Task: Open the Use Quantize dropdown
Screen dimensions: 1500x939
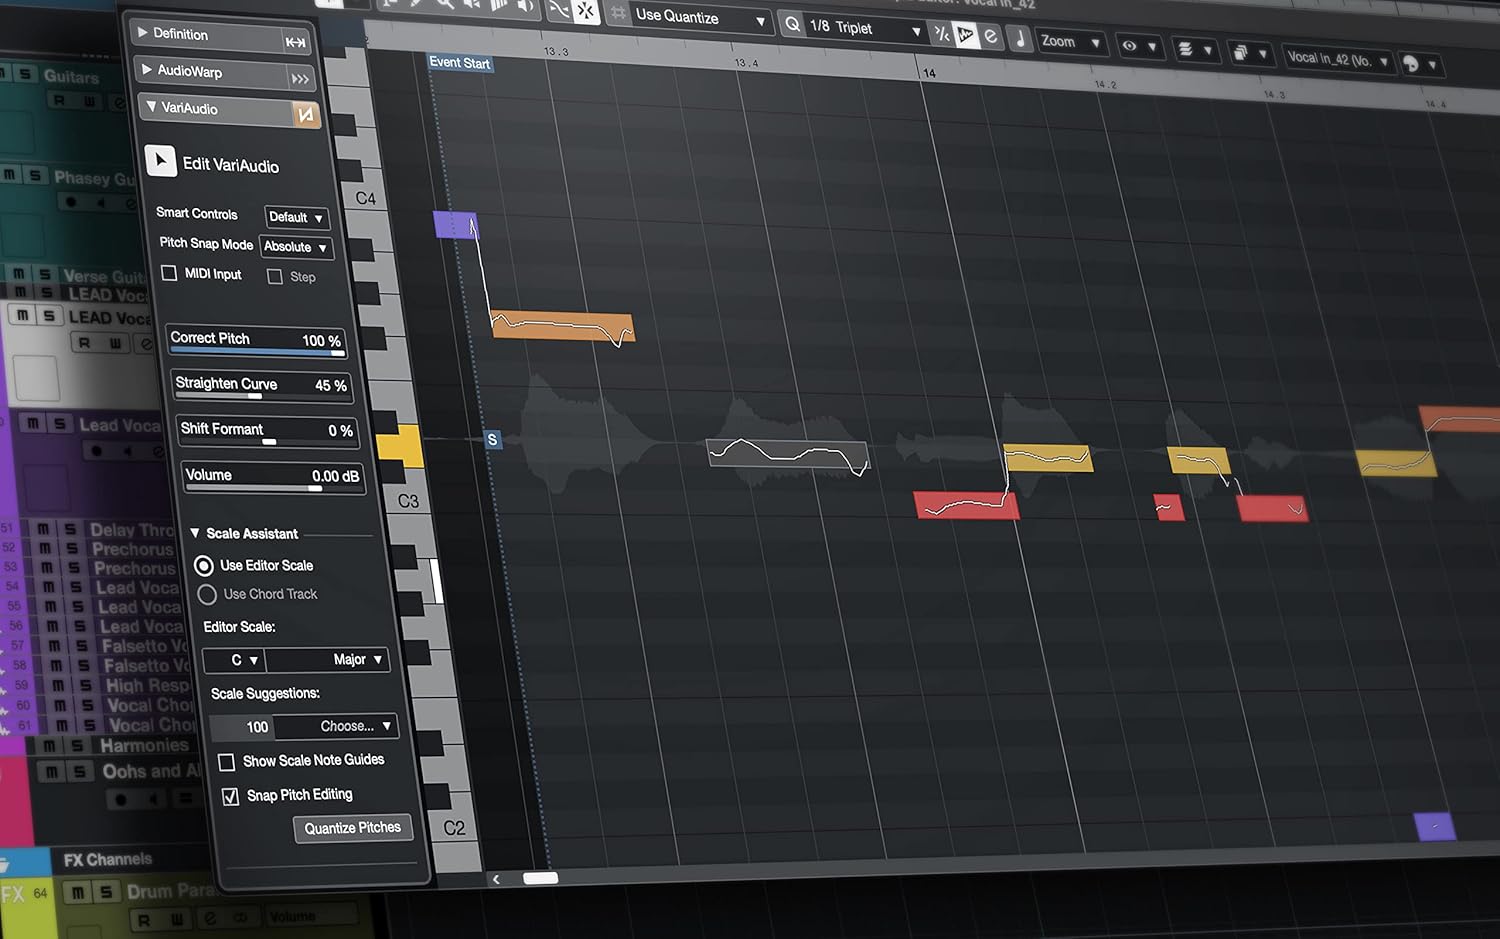Action: [690, 18]
